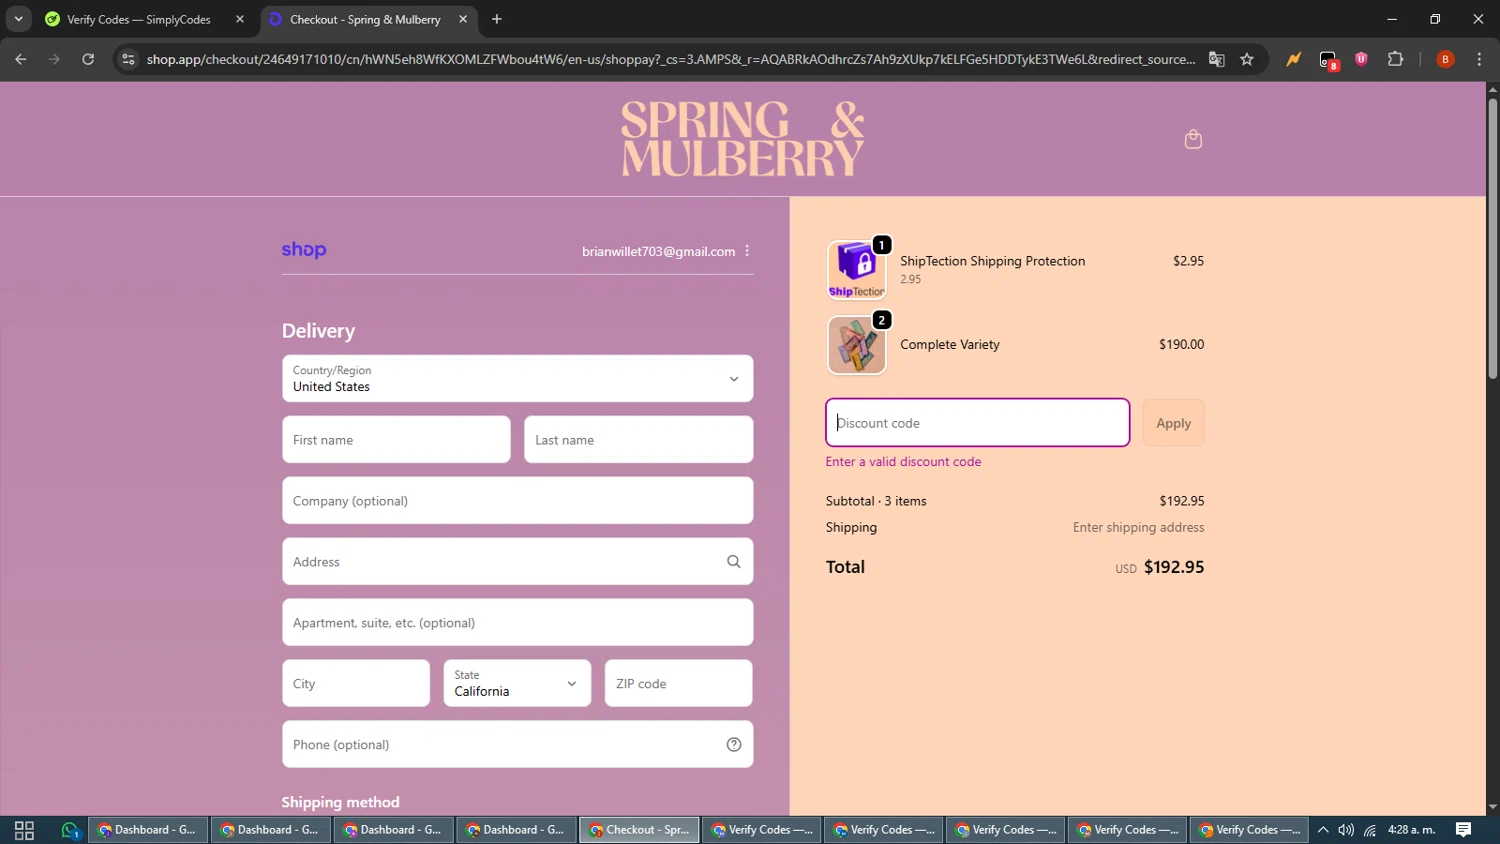
Task: Click the ShipTection product thumbnail
Action: (857, 270)
